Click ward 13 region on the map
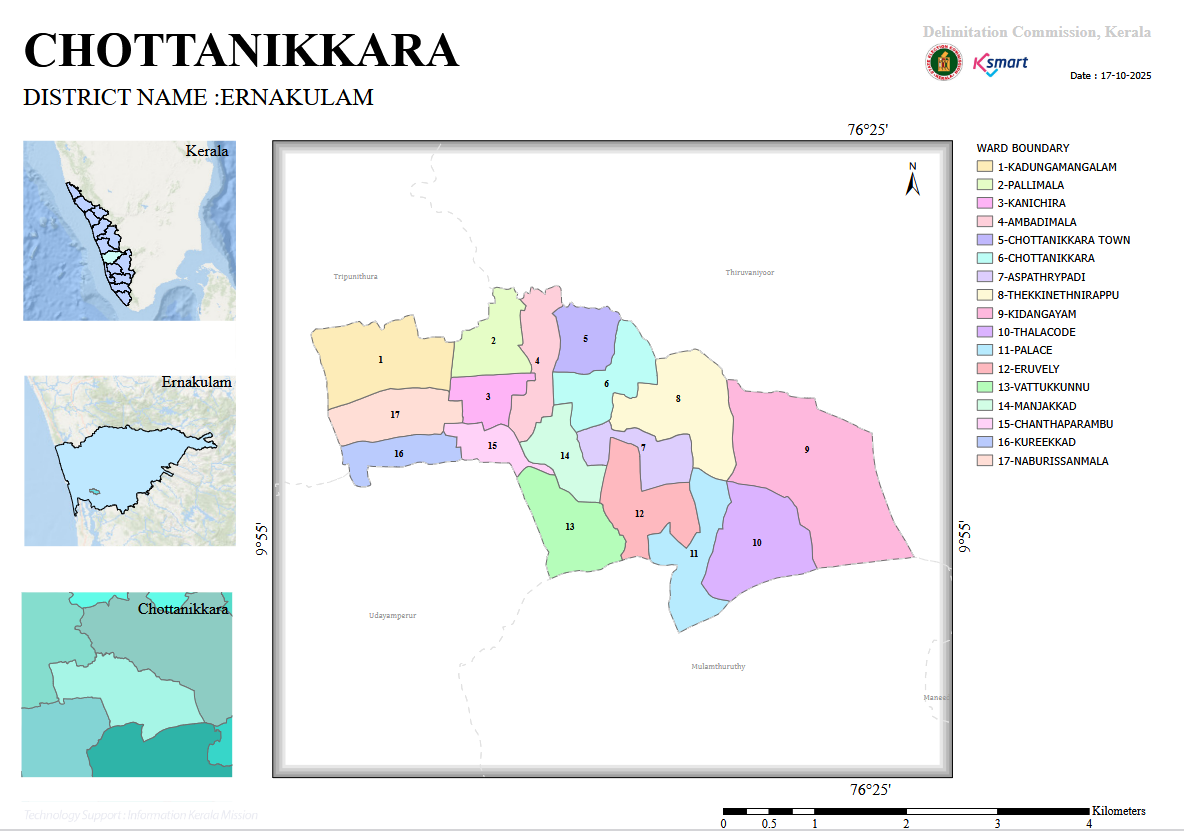 [x=570, y=527]
